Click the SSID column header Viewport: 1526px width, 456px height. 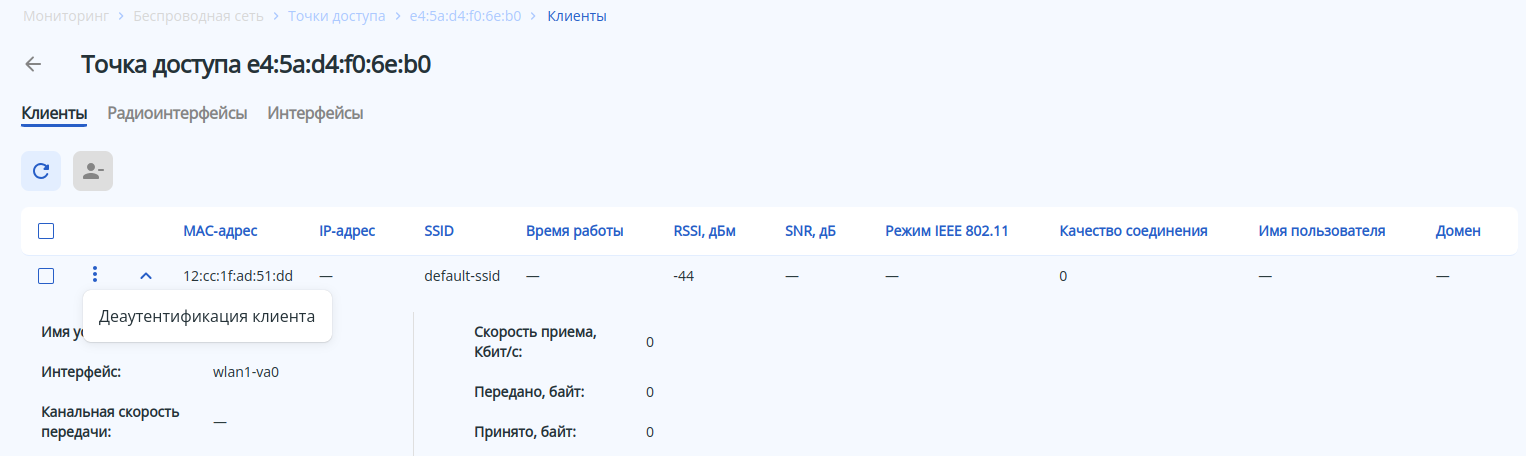pos(439,231)
